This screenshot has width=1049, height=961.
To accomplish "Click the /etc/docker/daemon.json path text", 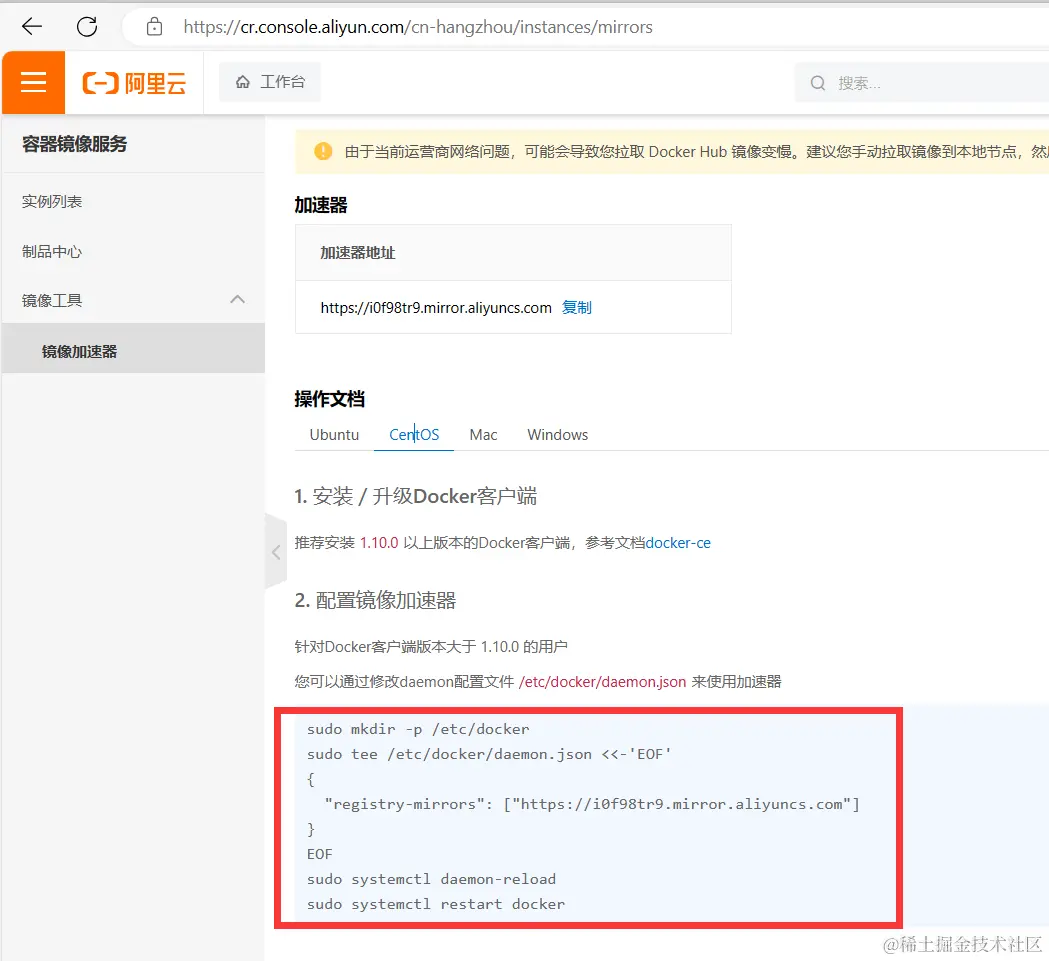I will pyautogui.click(x=602, y=682).
